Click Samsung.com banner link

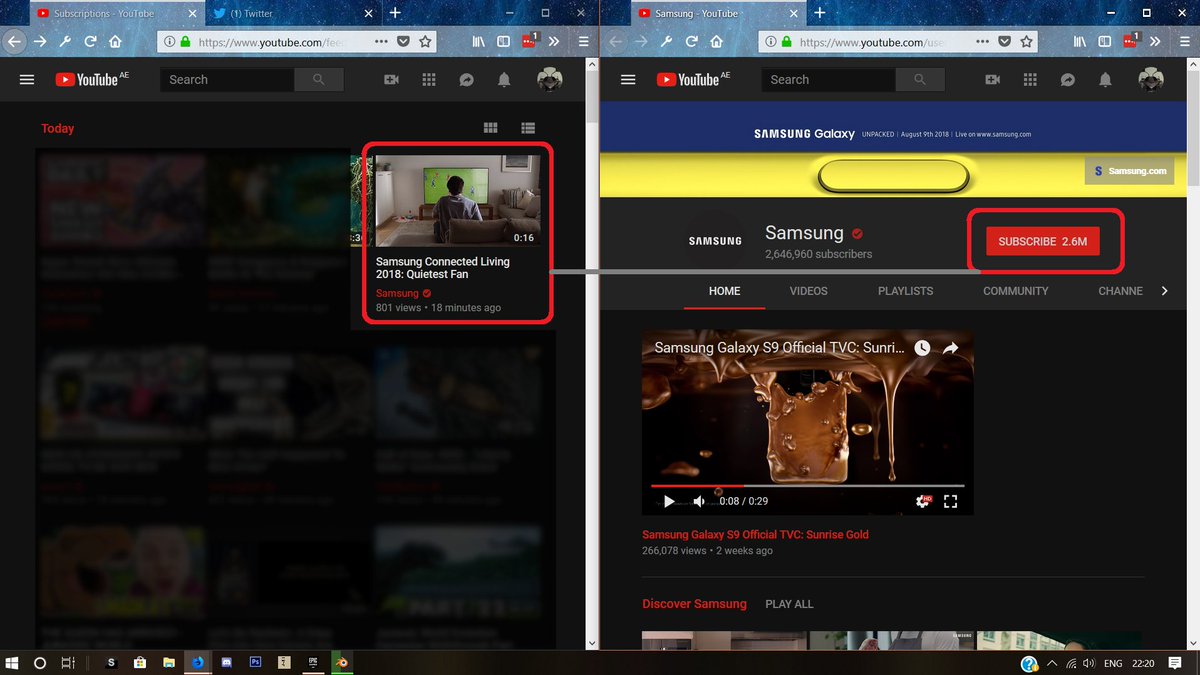[x=1129, y=171]
